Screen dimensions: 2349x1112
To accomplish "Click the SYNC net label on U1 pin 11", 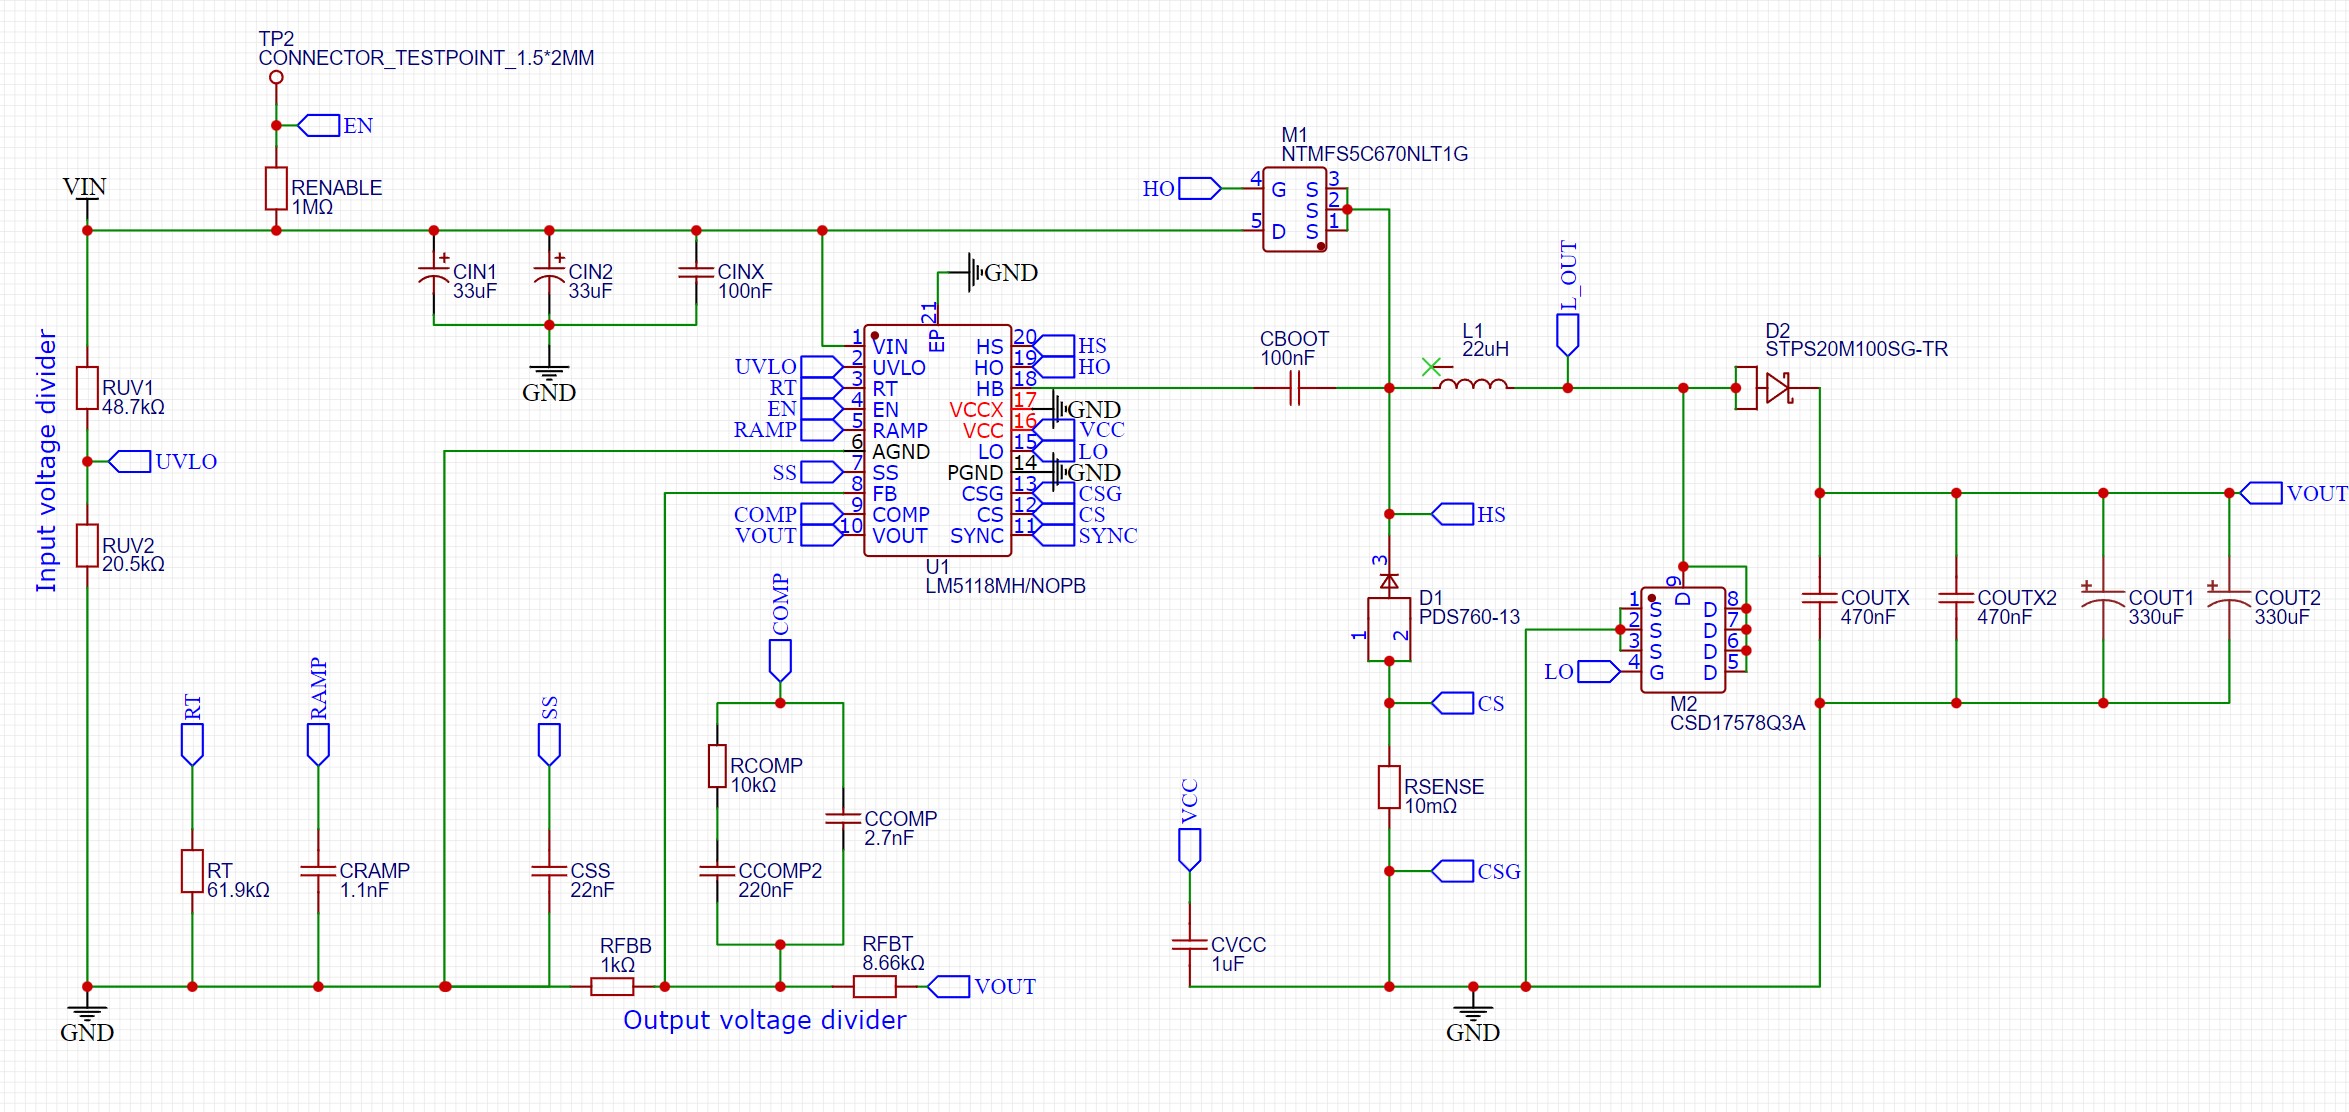I will (1086, 535).
